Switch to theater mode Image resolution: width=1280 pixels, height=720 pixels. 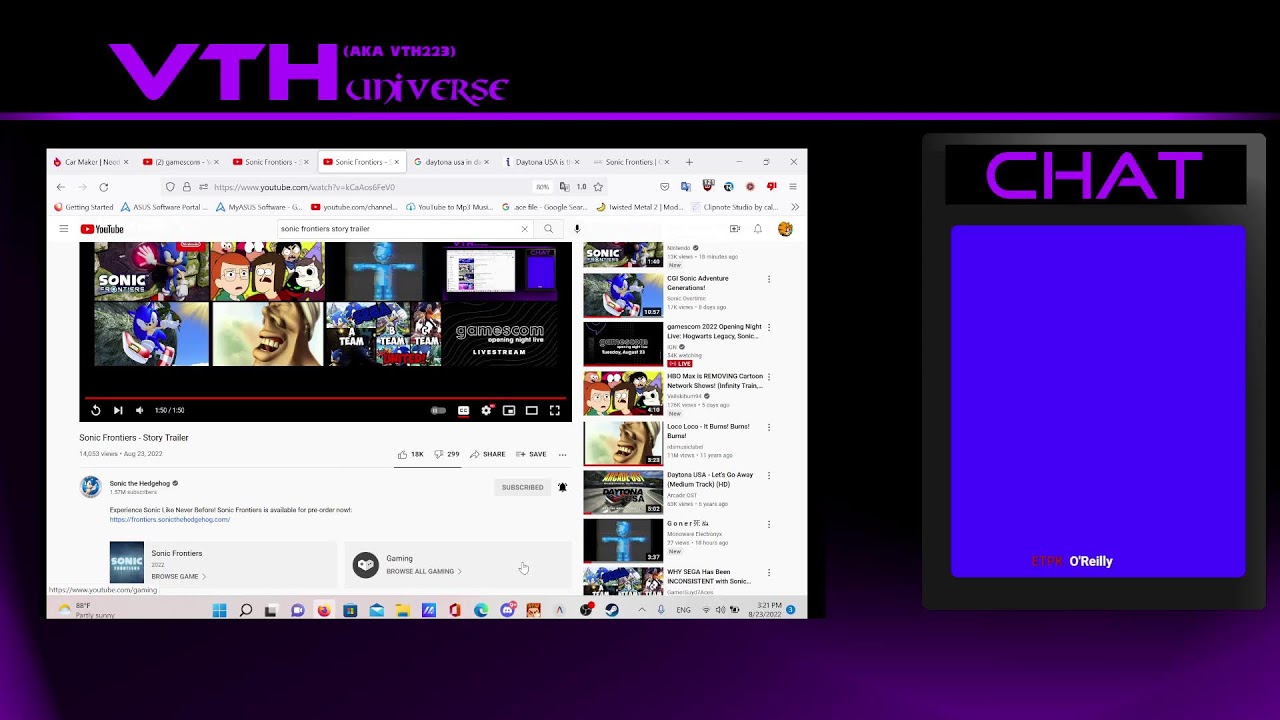click(x=532, y=410)
